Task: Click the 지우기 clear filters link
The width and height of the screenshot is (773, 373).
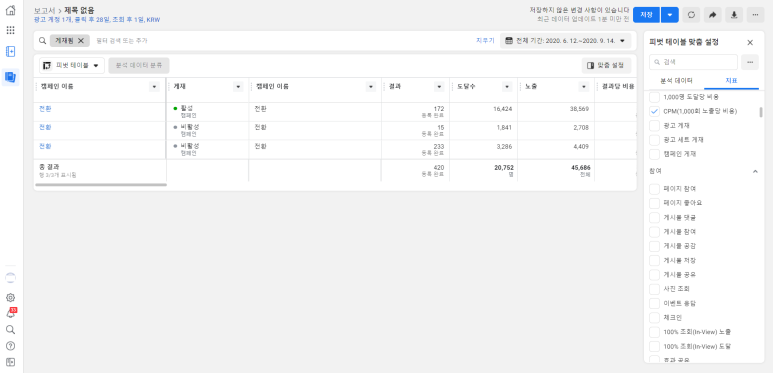Action: tap(485, 40)
